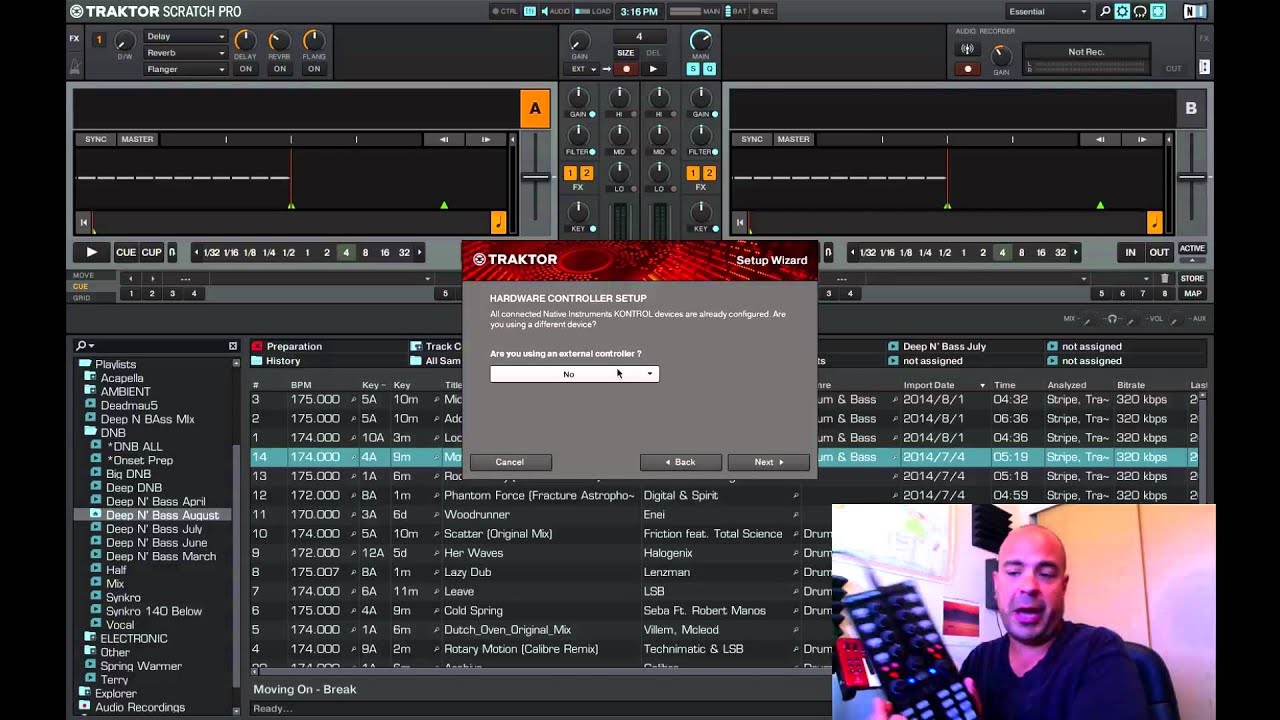Open the browser search magnifier in header
This screenshot has width=1280, height=720.
pos(1105,12)
